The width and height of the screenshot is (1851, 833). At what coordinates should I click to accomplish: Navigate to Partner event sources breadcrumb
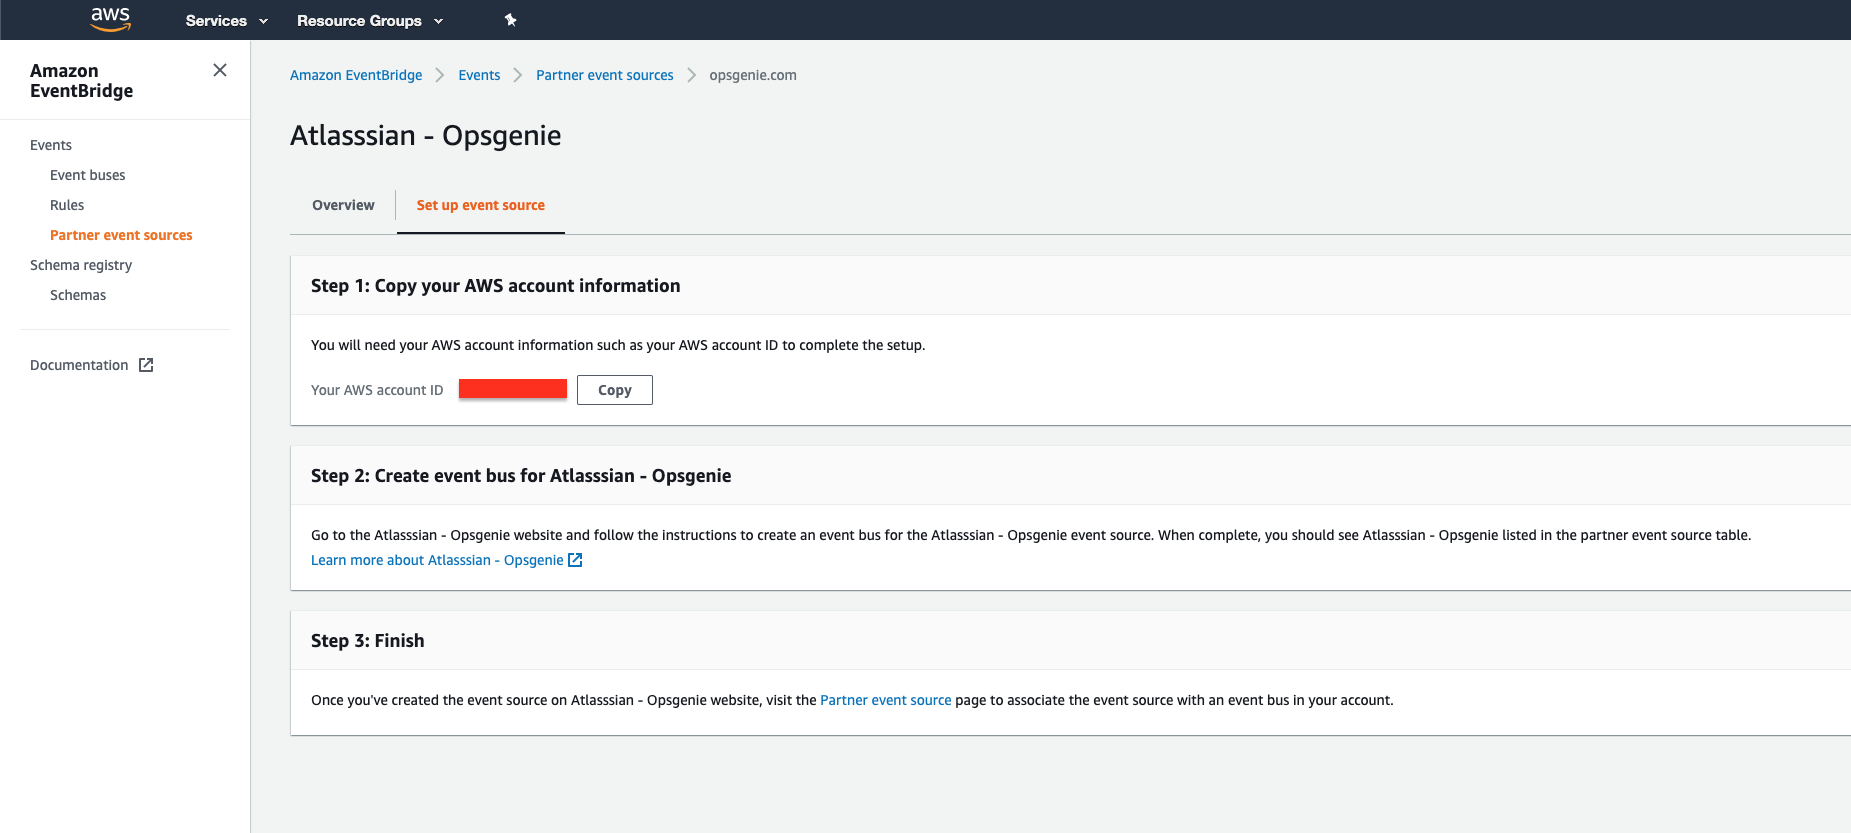(605, 75)
